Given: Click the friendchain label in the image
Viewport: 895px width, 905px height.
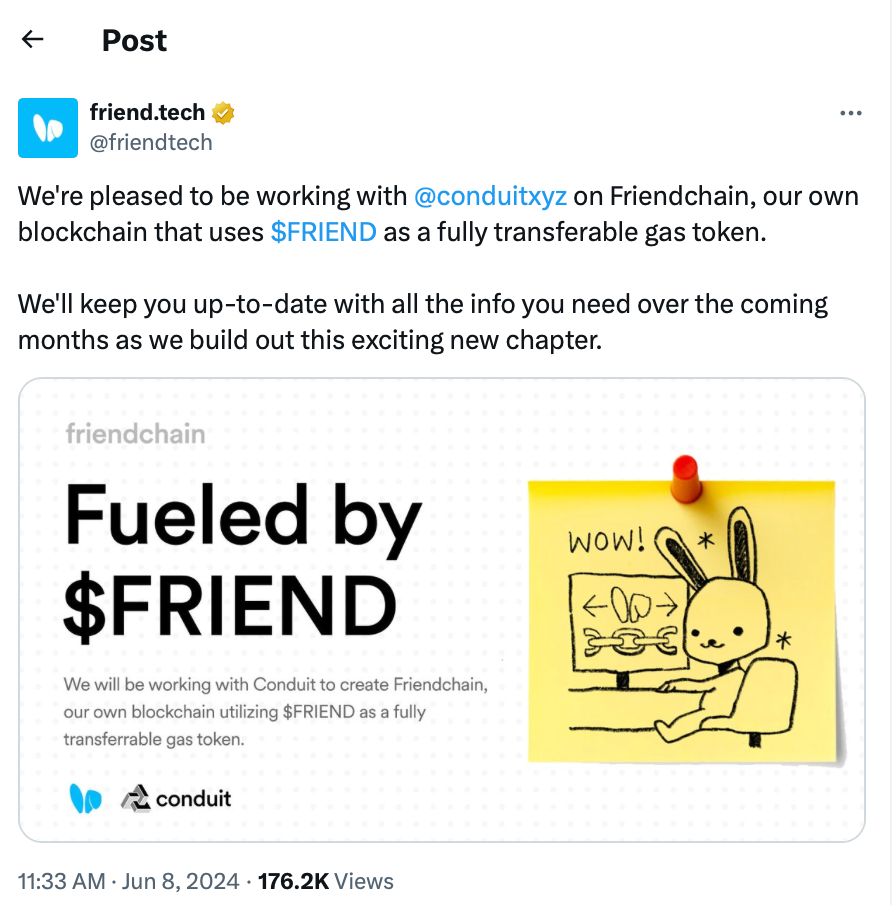Looking at the screenshot, I should click(135, 434).
